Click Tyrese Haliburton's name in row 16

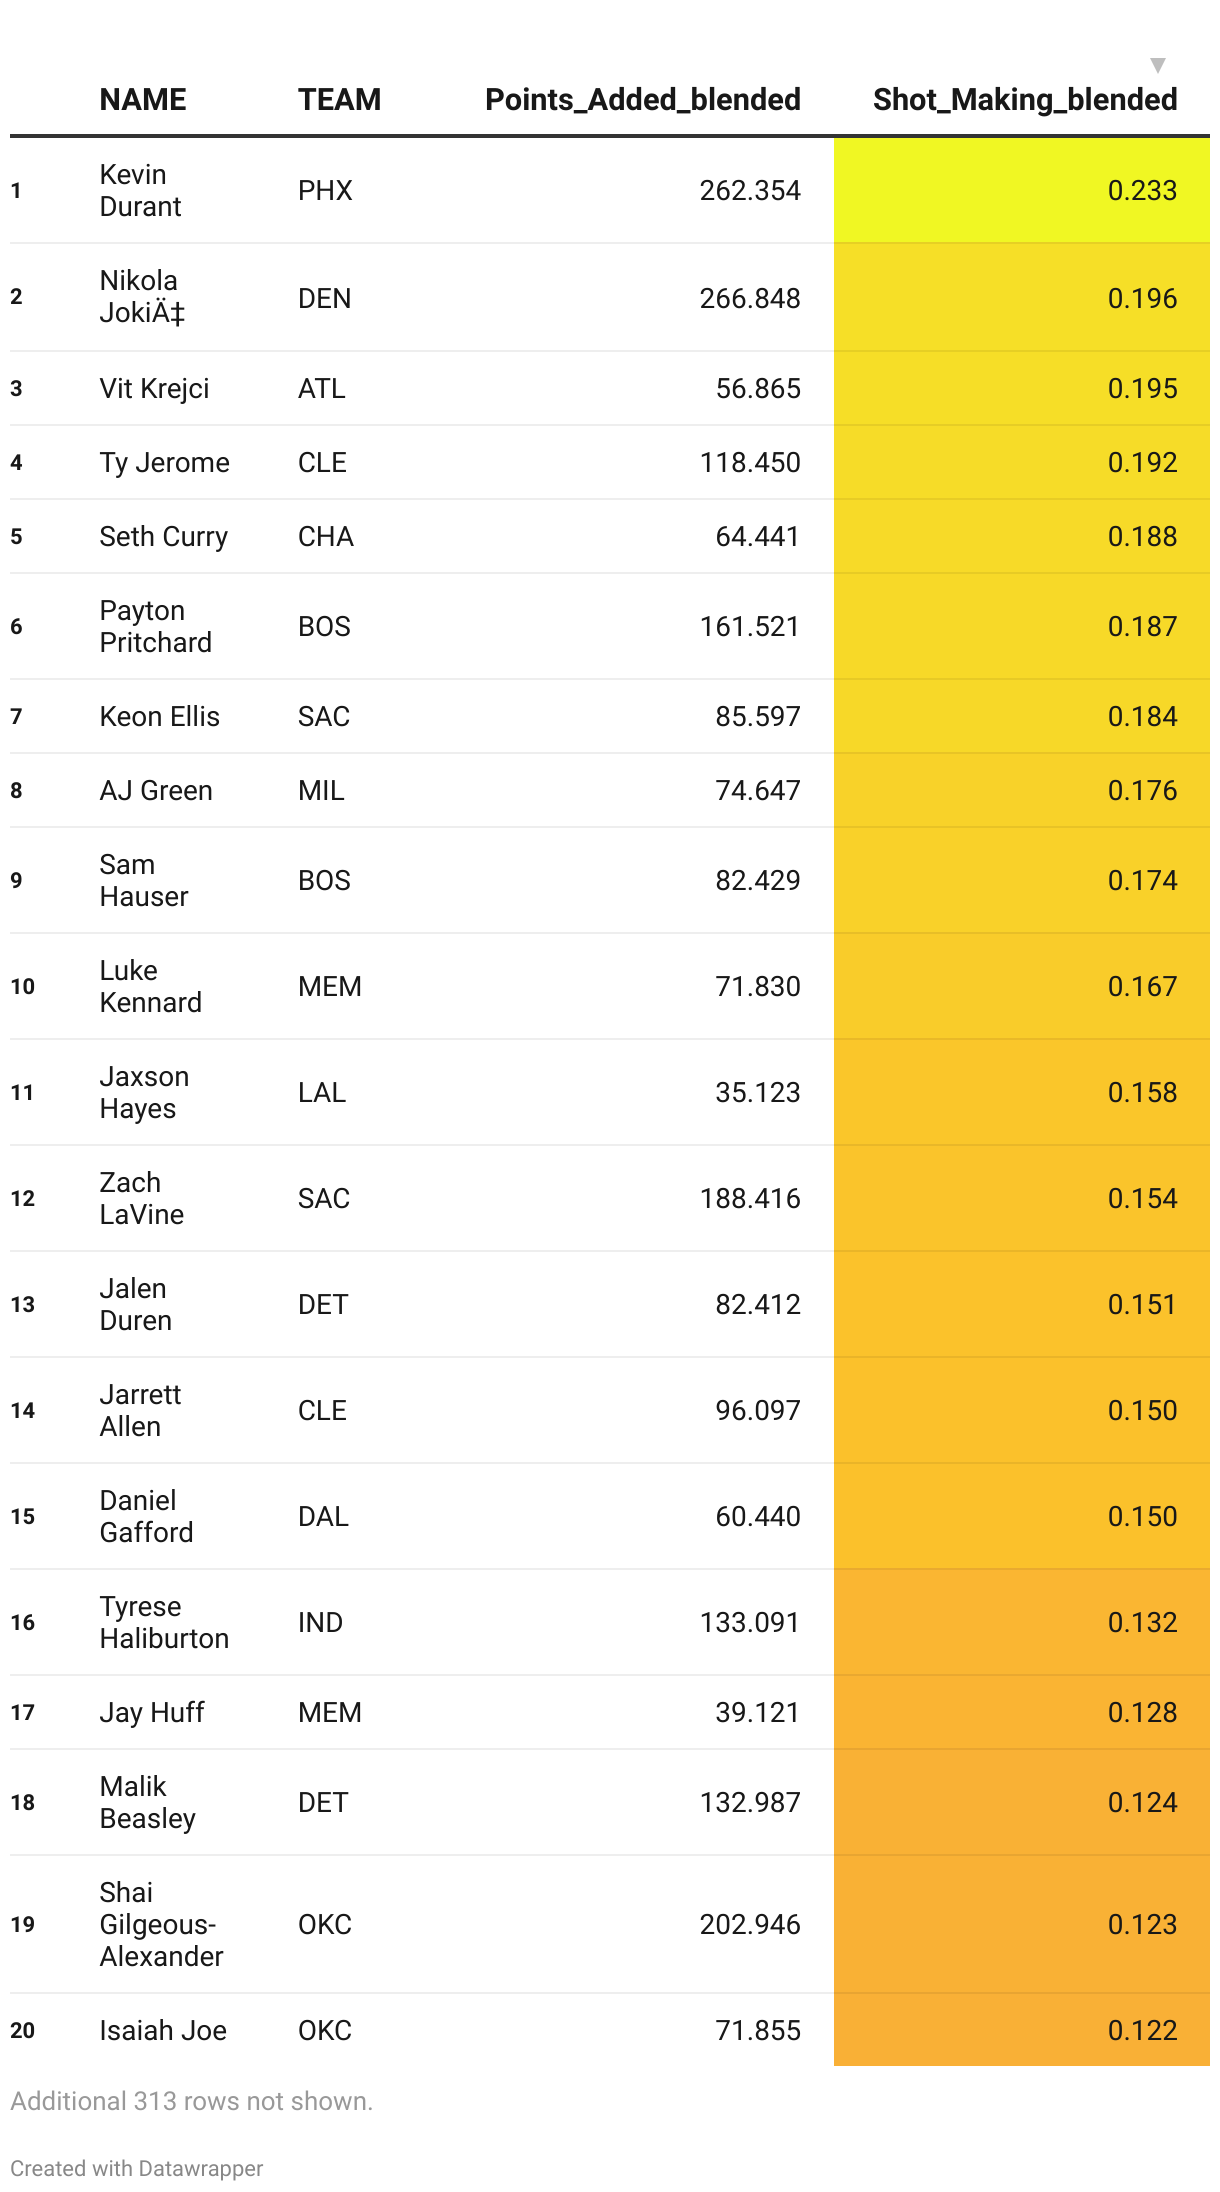pyautogui.click(x=164, y=1622)
